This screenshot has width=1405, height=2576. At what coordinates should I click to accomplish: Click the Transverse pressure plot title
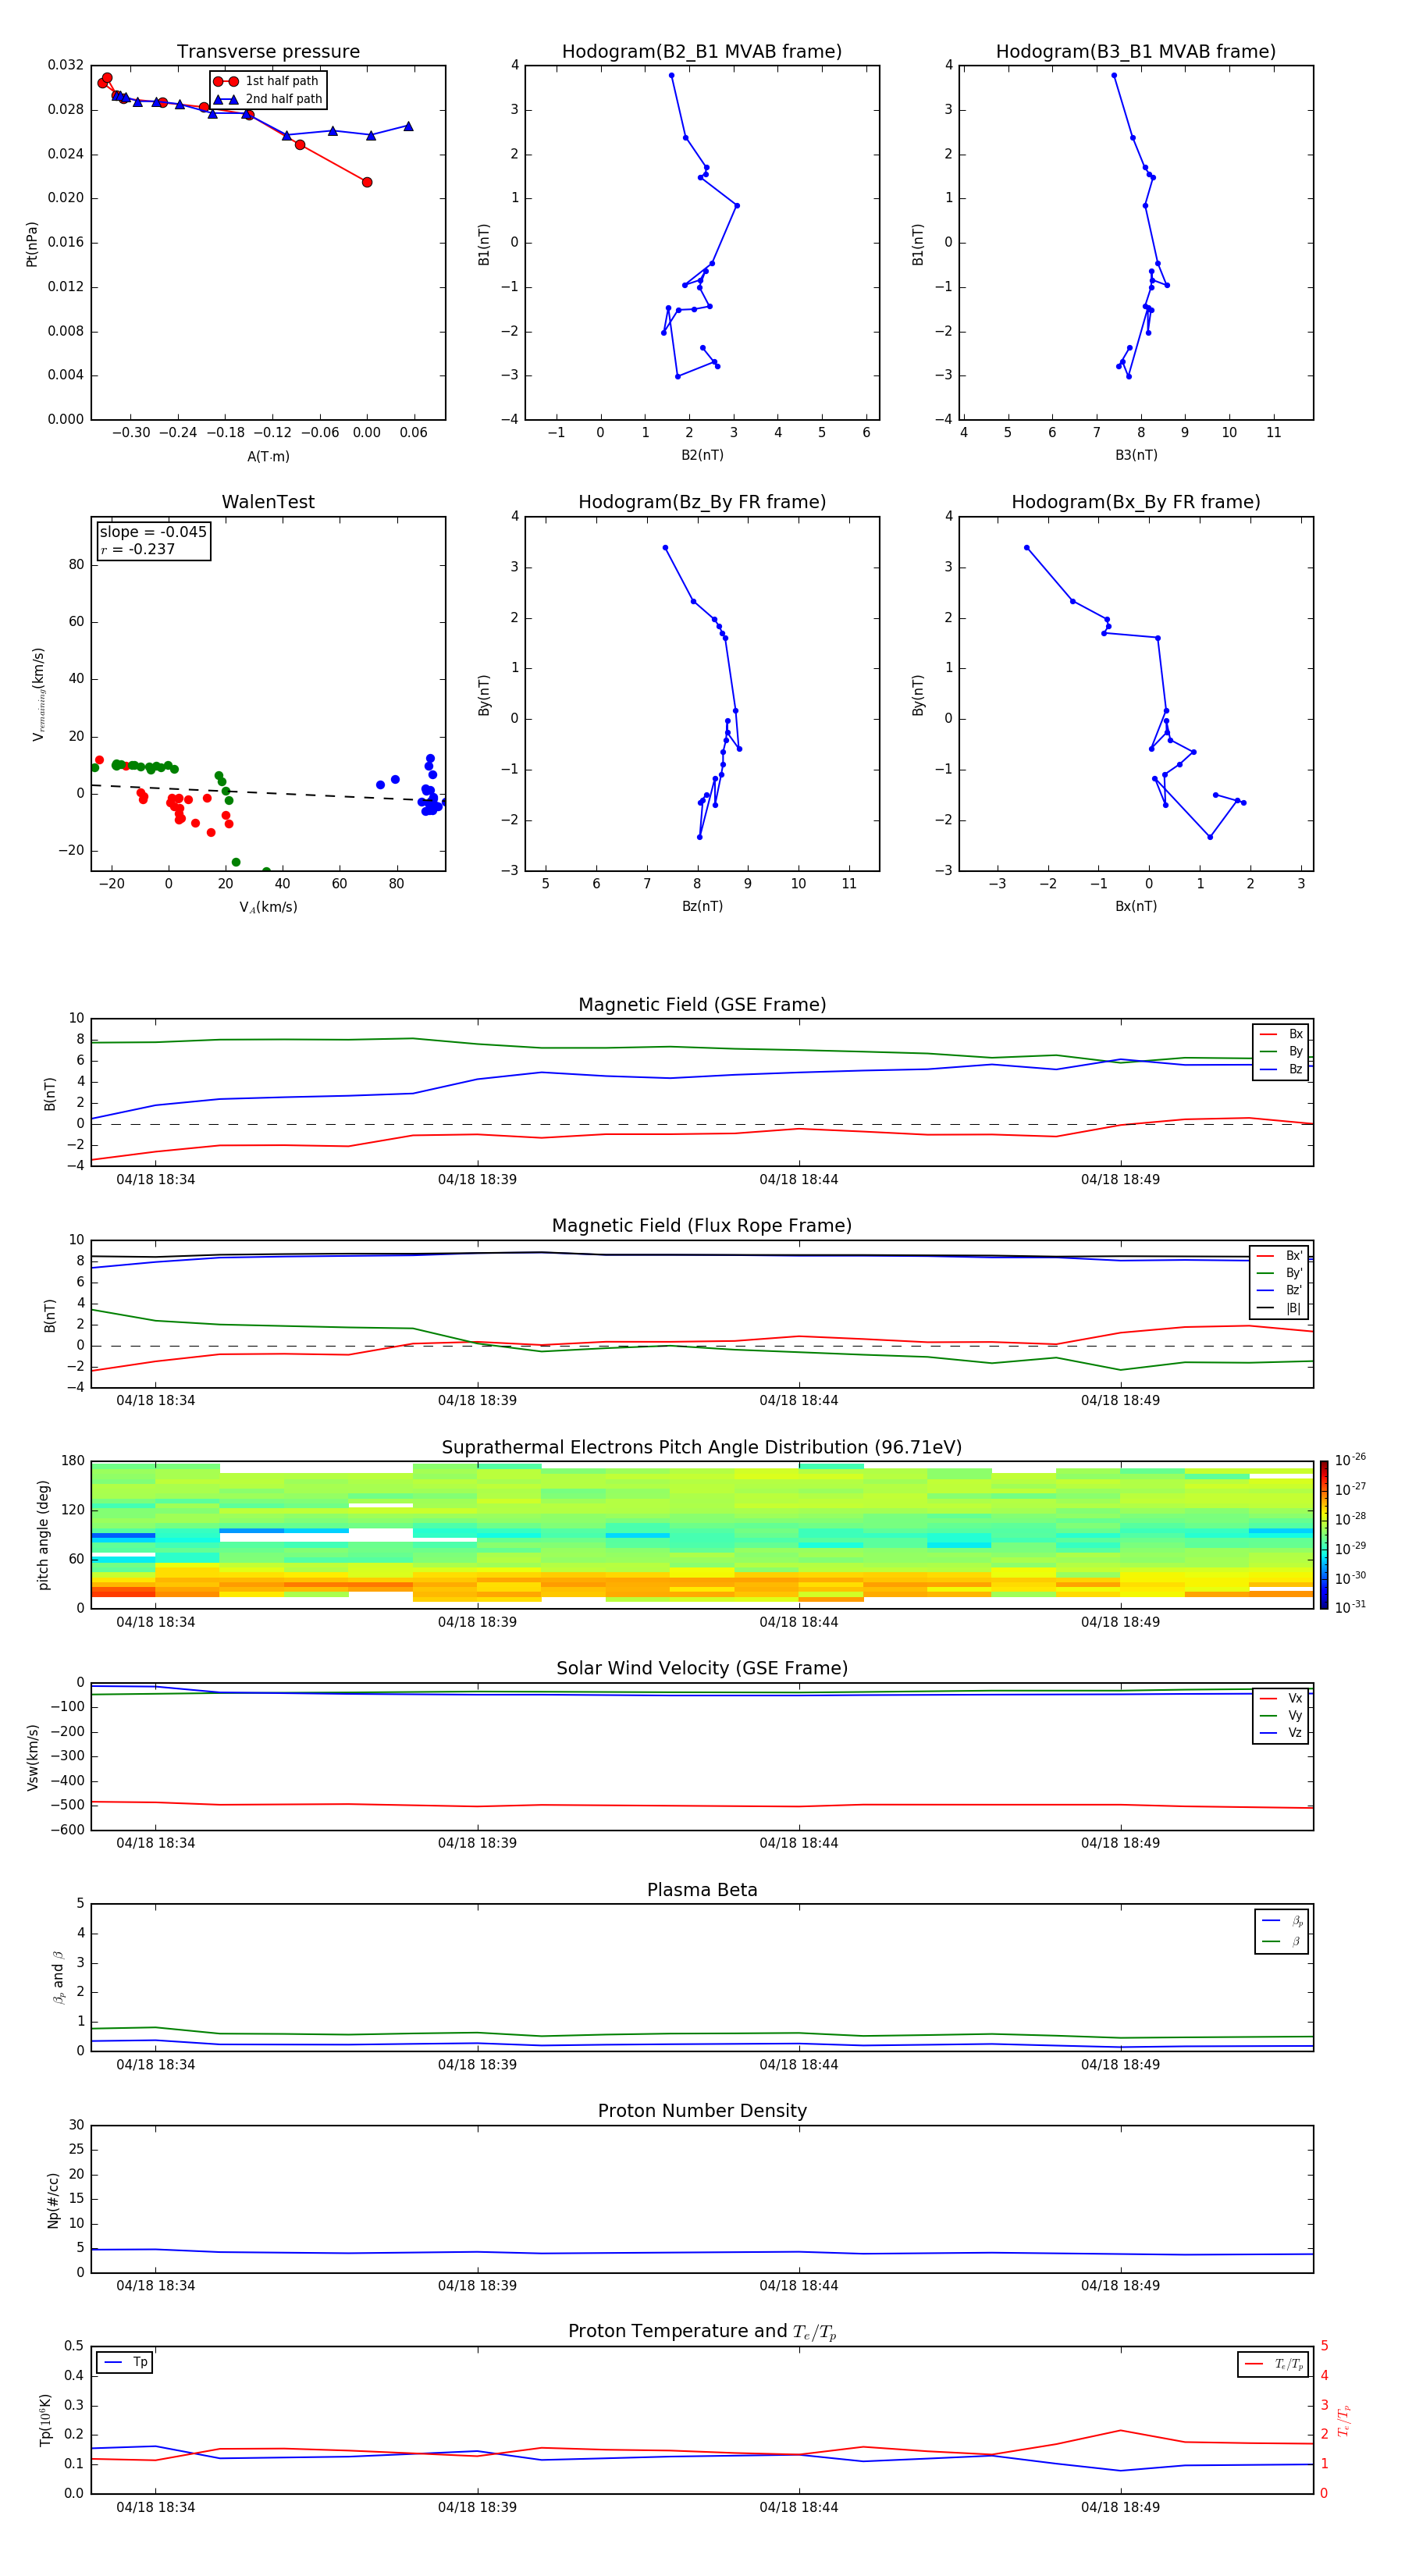coord(268,51)
